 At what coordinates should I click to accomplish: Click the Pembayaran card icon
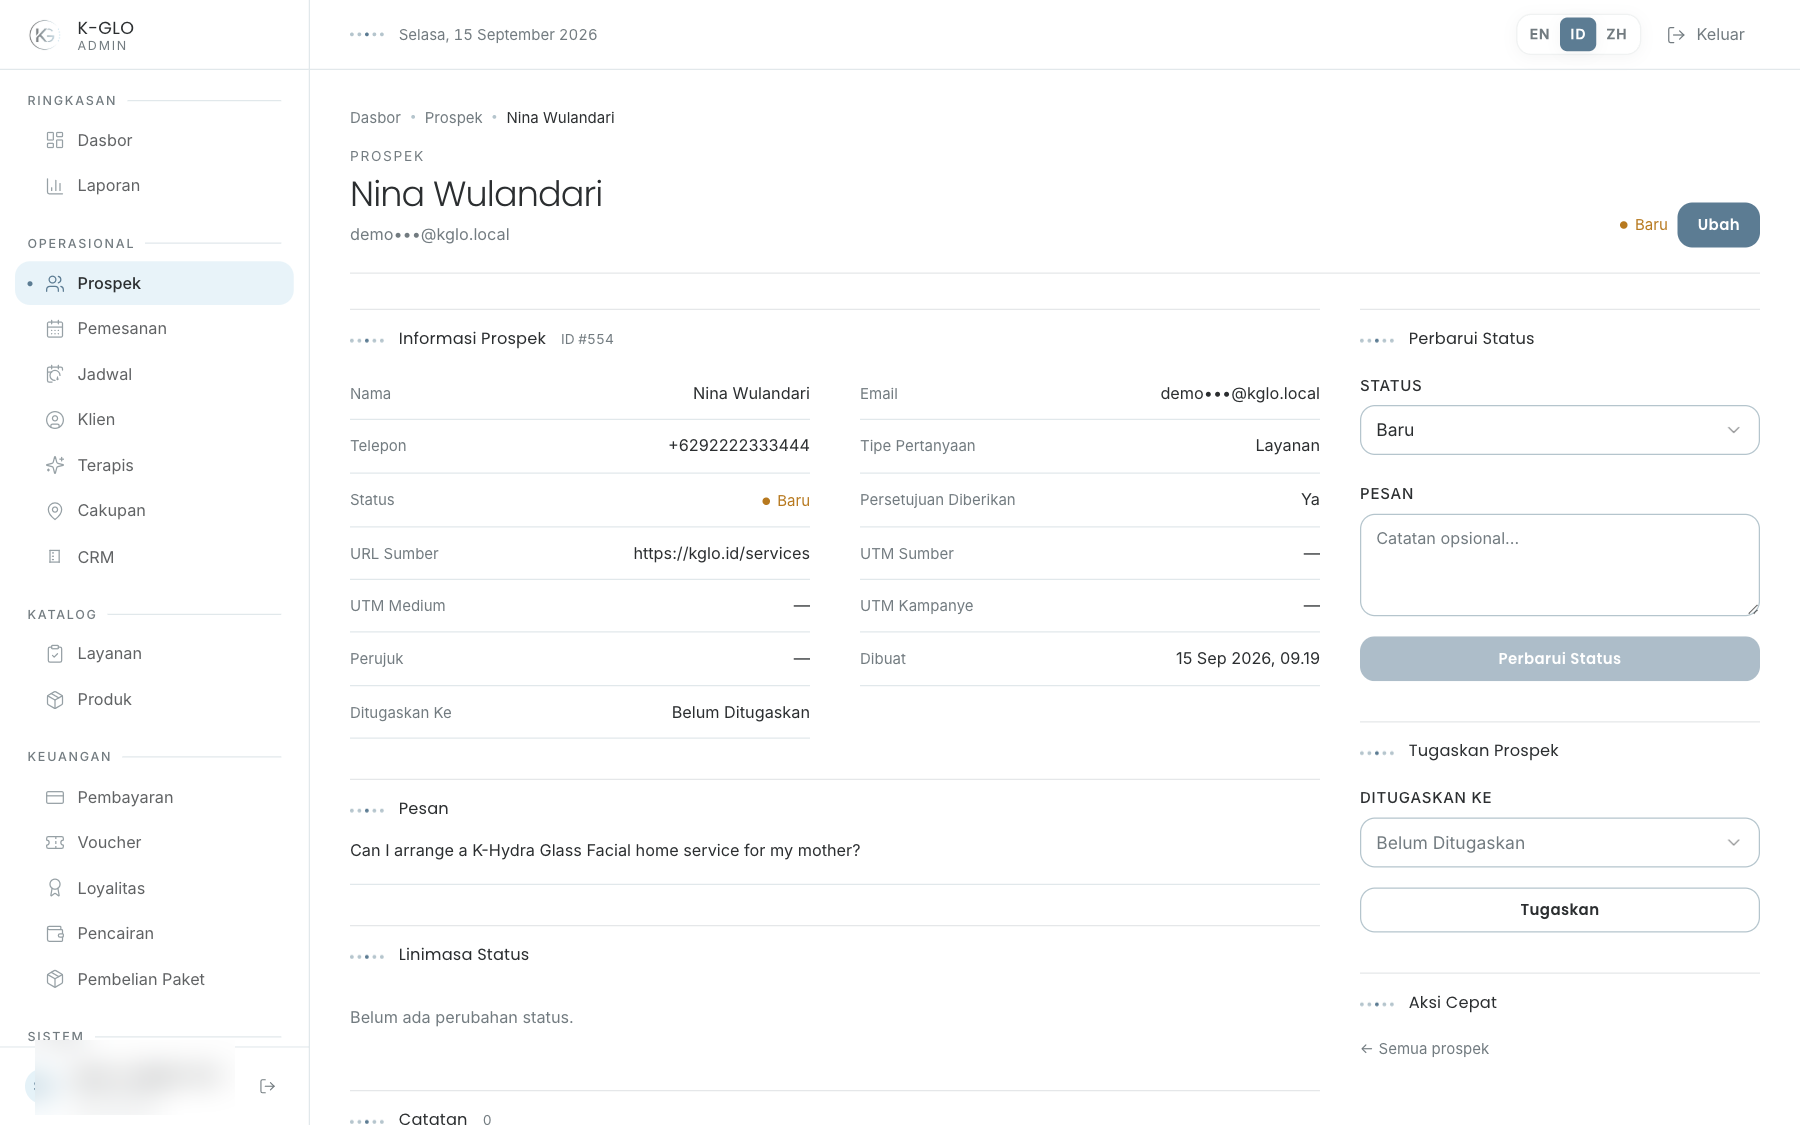[55, 797]
